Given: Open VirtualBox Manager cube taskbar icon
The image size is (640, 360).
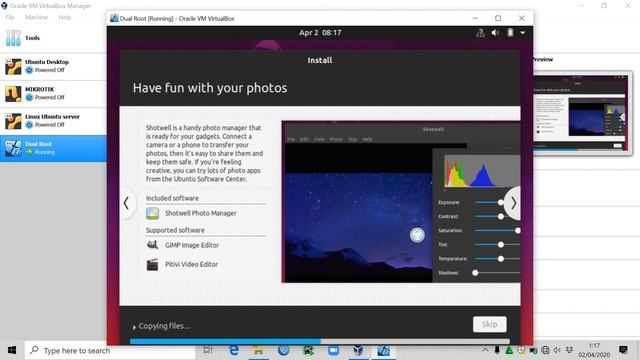Looking at the screenshot, I should point(358,350).
